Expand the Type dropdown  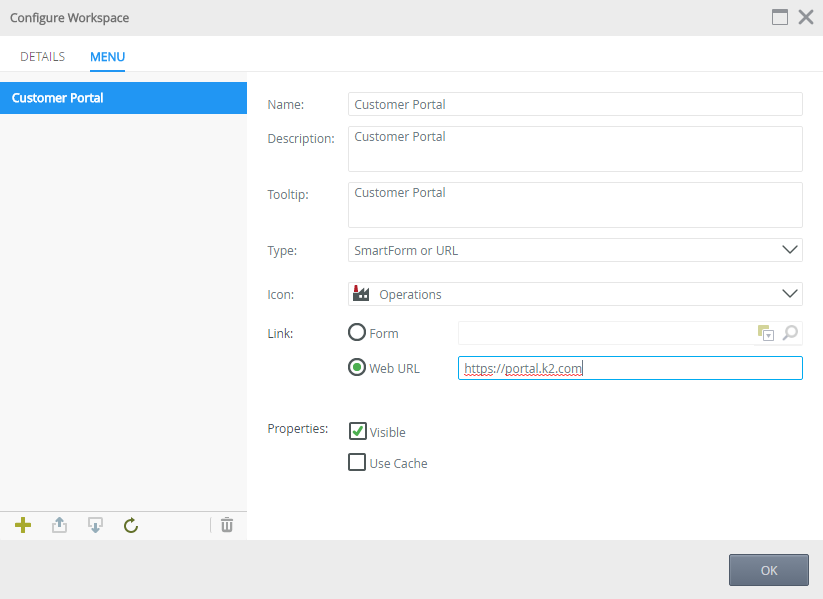[x=789, y=250]
